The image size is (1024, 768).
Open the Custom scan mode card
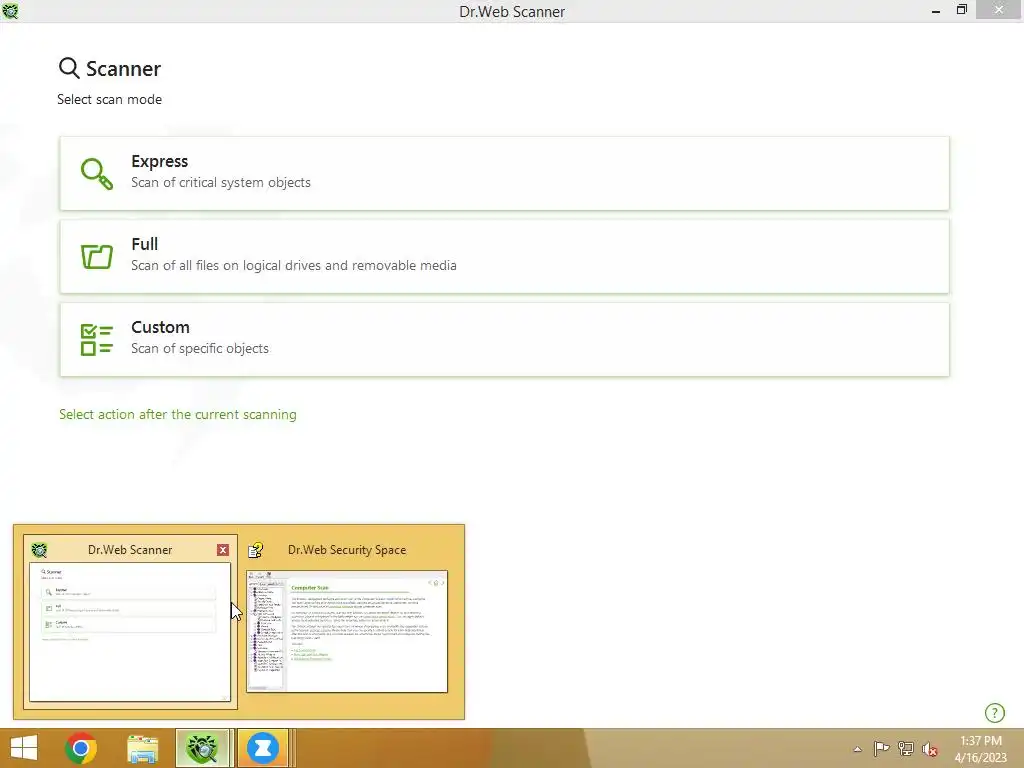tap(504, 339)
